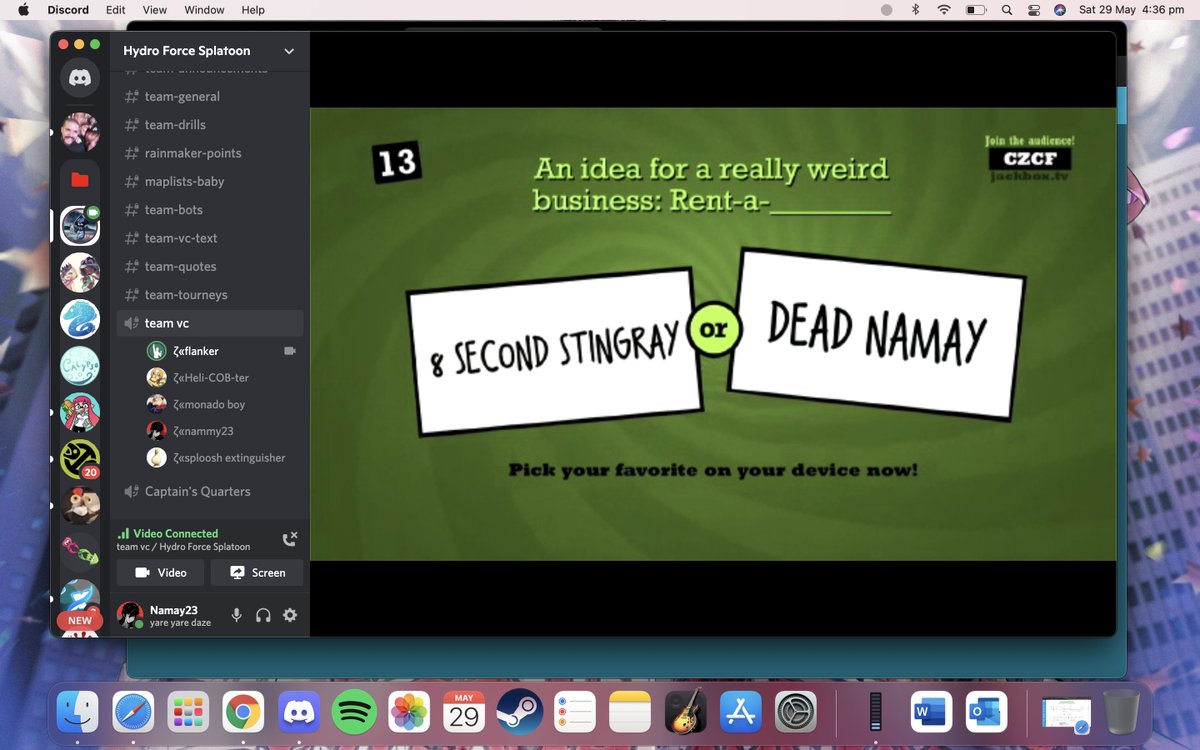Open the Window menu
This screenshot has height=750, width=1200.
point(204,10)
